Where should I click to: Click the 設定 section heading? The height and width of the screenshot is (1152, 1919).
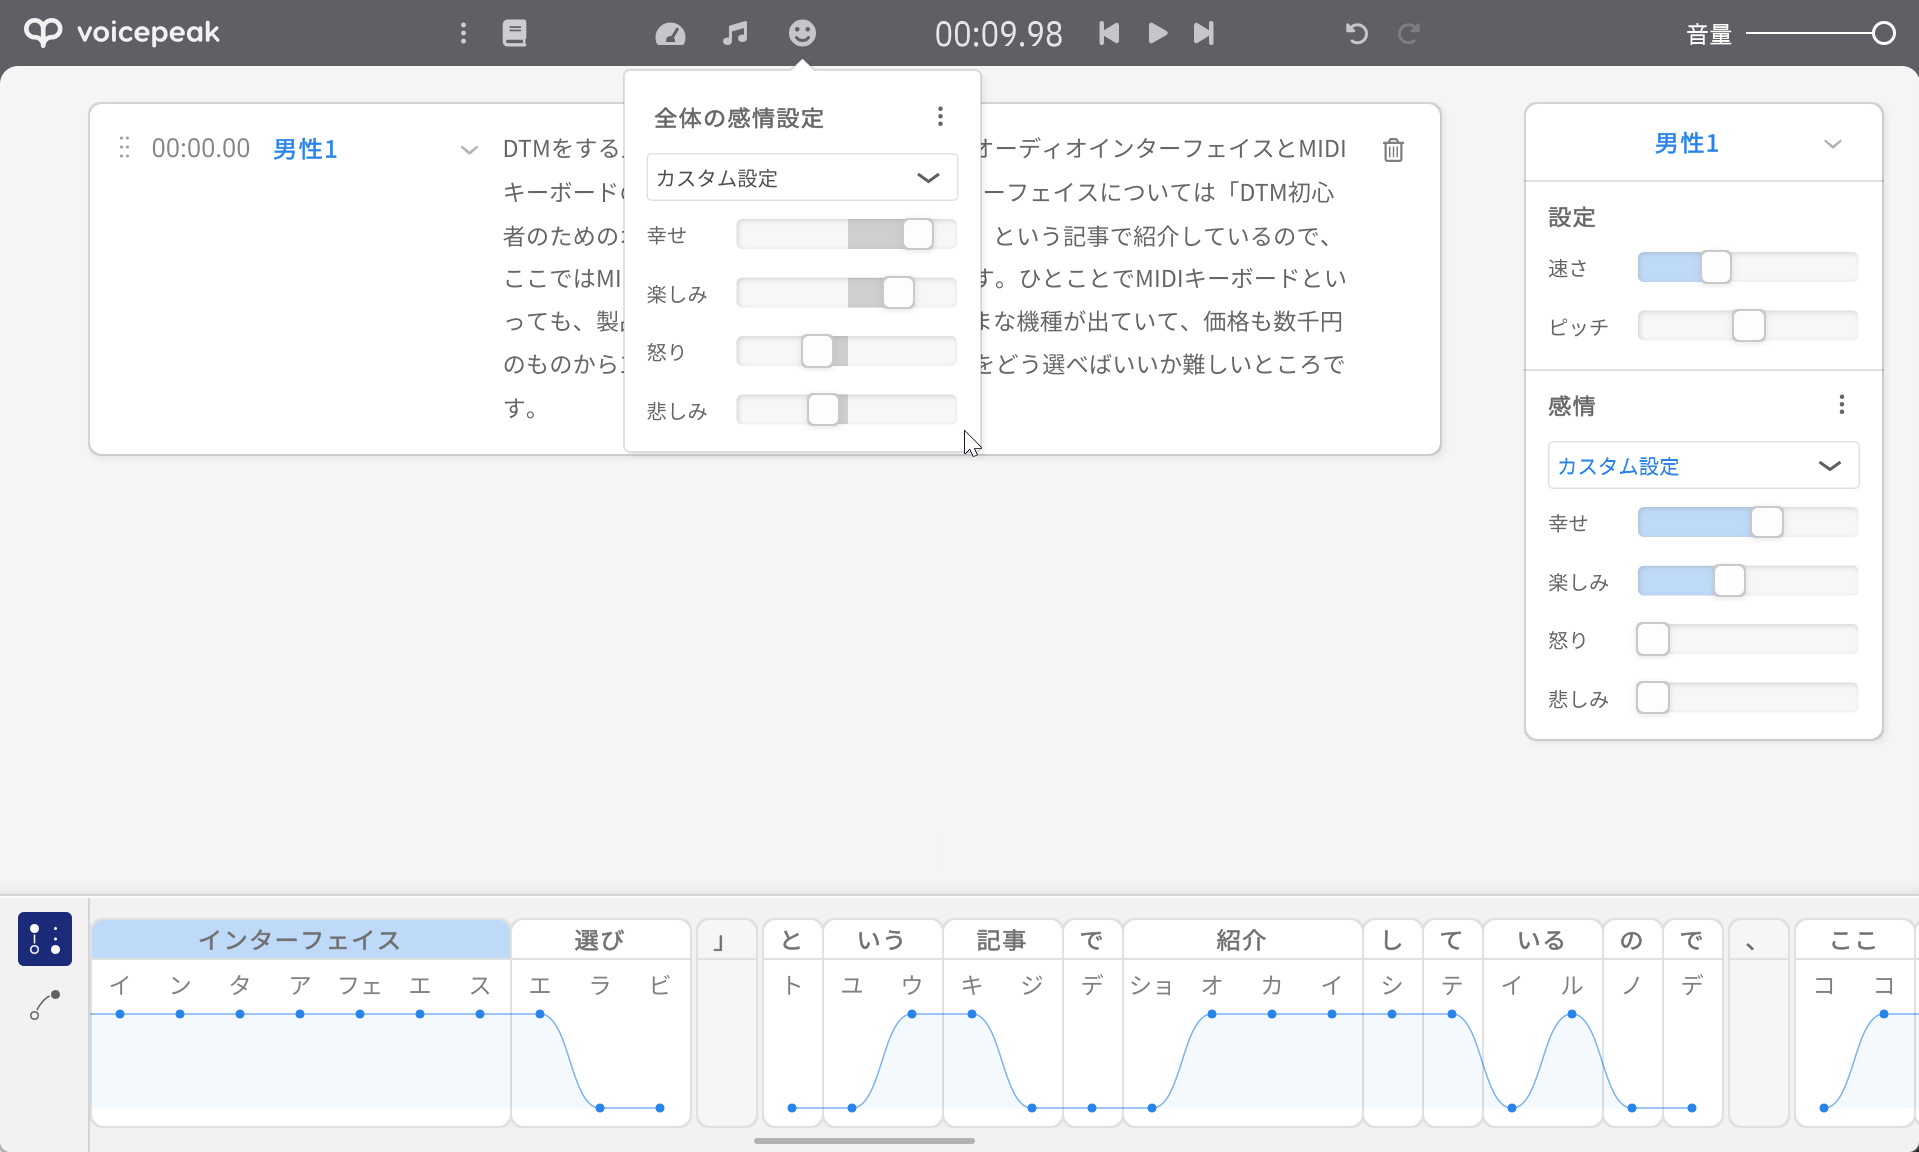pos(1571,217)
